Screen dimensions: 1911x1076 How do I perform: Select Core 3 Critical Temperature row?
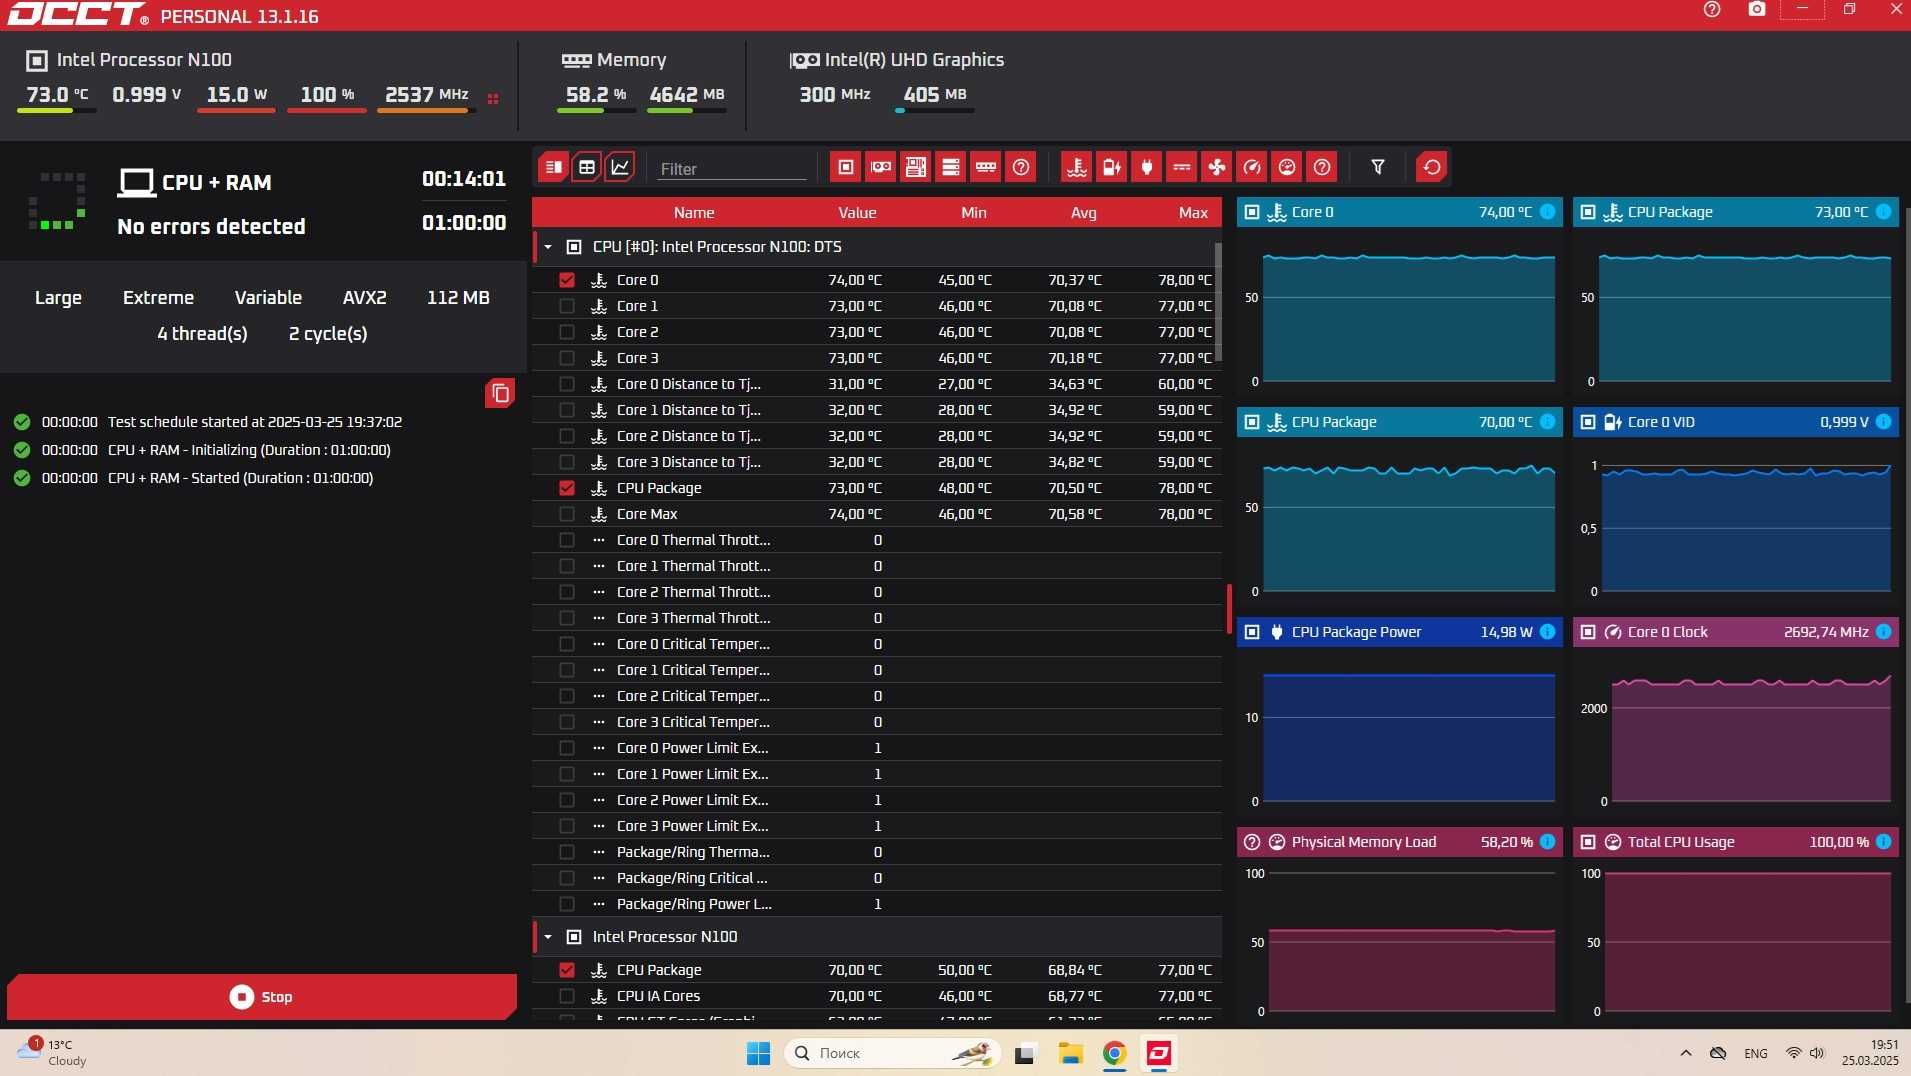pos(877,722)
